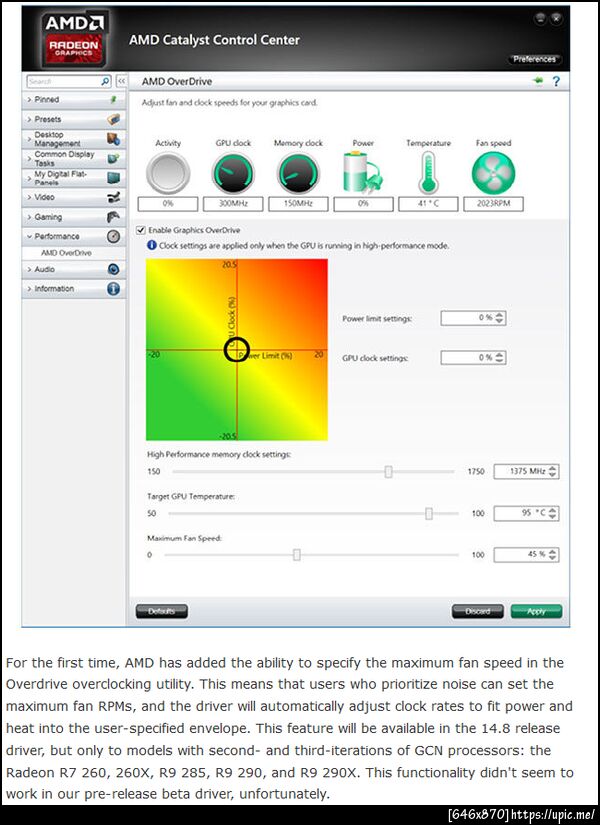Click the Desktop Management icon
600x825 pixels.
[113, 139]
